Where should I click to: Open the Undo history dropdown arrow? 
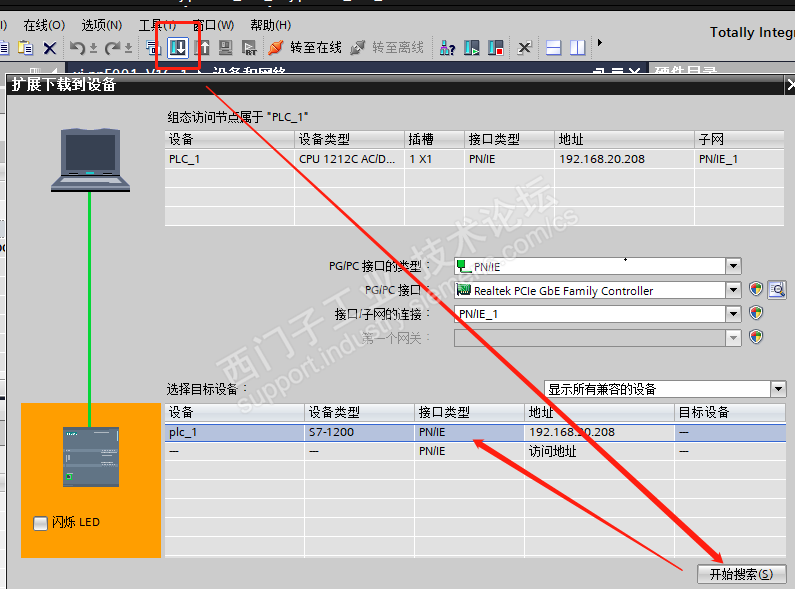(93, 49)
